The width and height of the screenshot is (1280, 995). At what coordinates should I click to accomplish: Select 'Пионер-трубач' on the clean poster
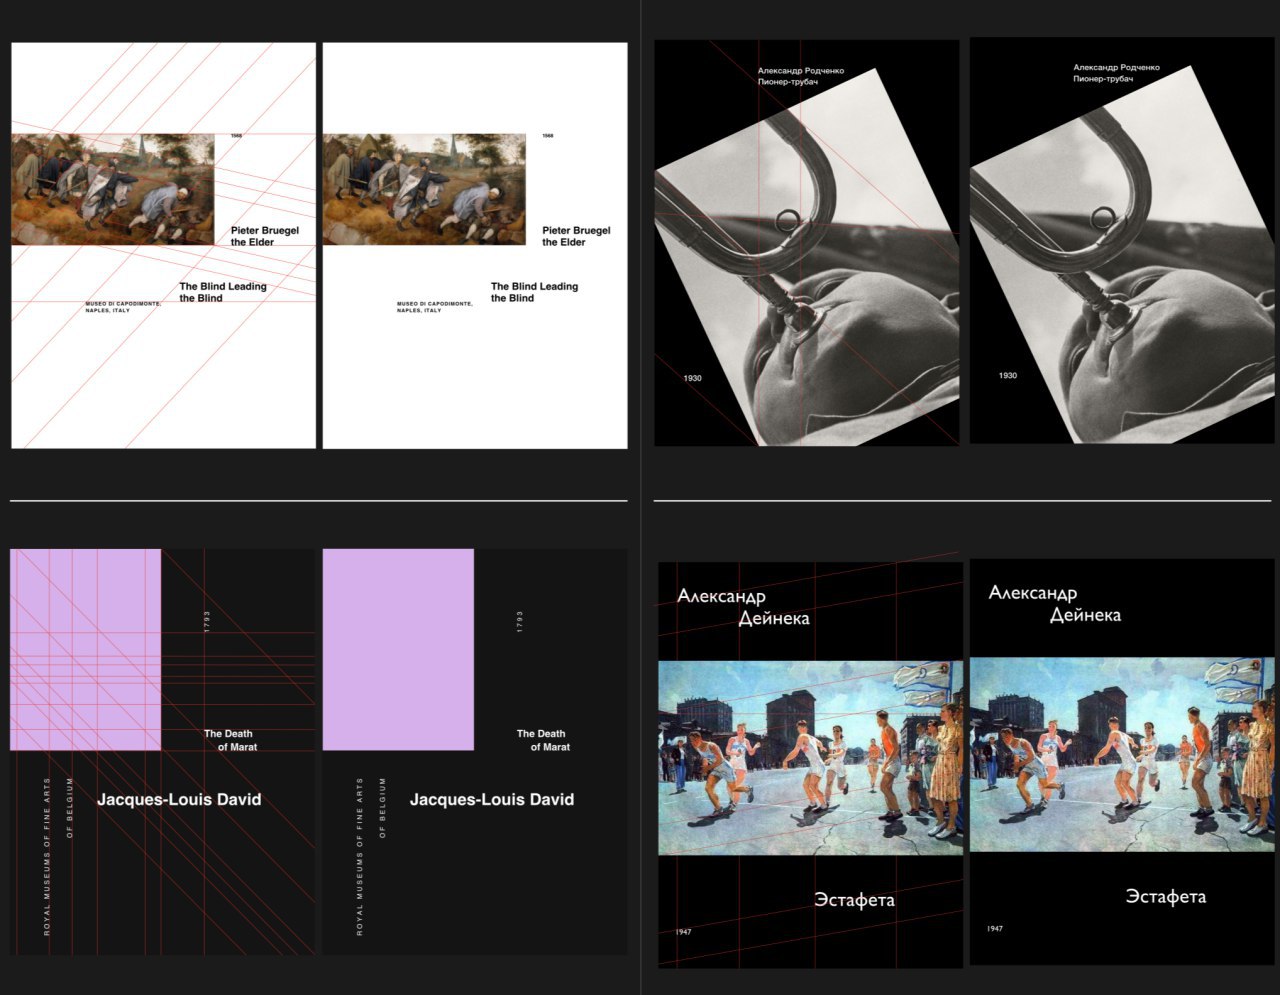[1103, 79]
